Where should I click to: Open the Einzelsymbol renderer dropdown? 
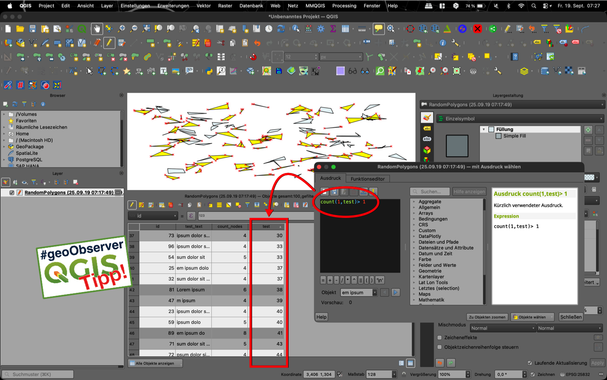coord(520,119)
